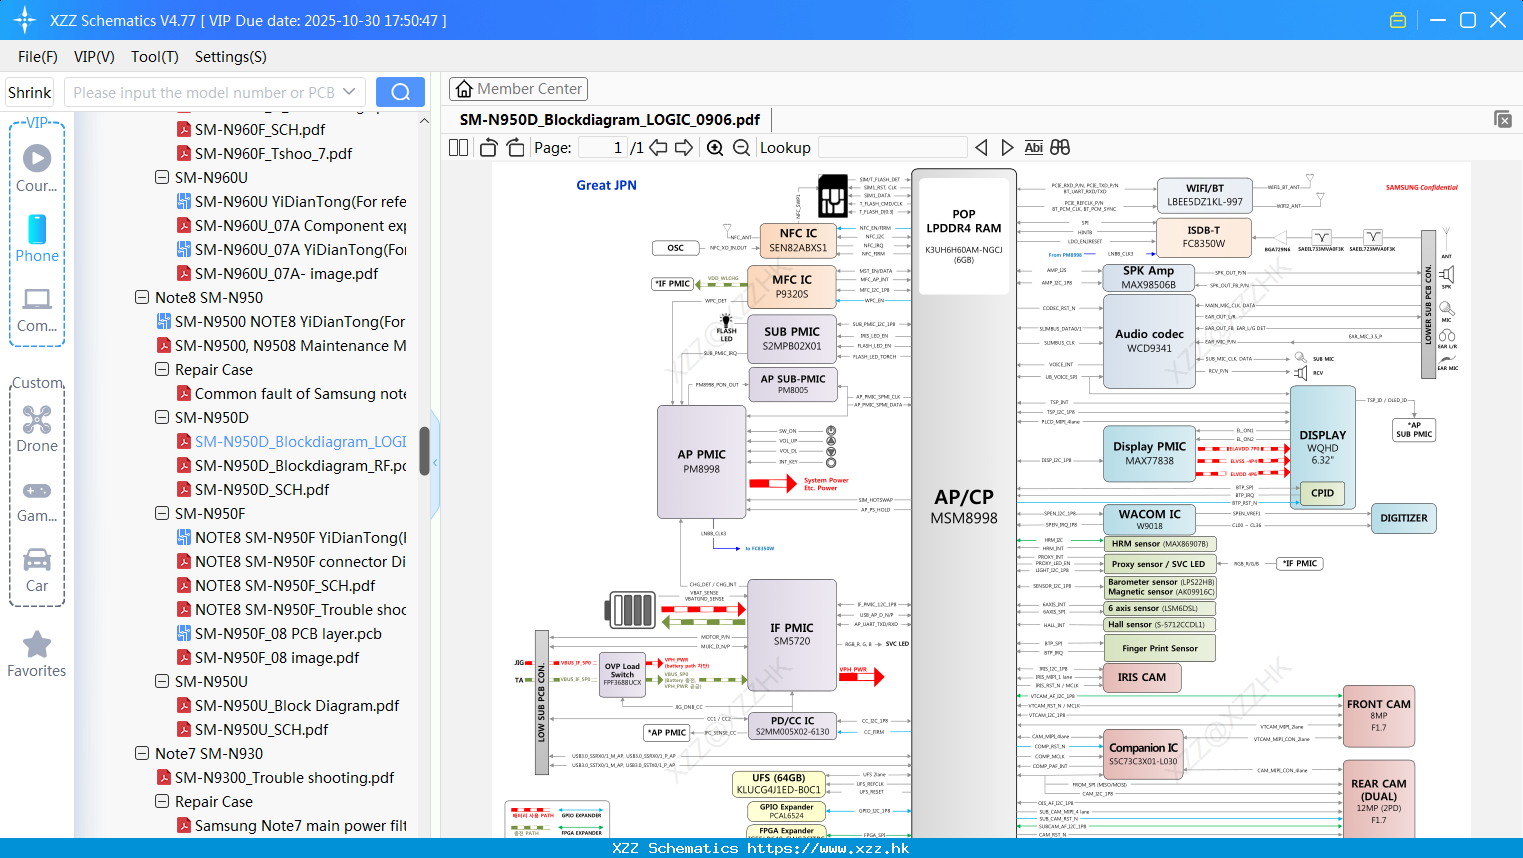Collapse the SM-N950F tree node
This screenshot has height=858, width=1523.
point(162,513)
